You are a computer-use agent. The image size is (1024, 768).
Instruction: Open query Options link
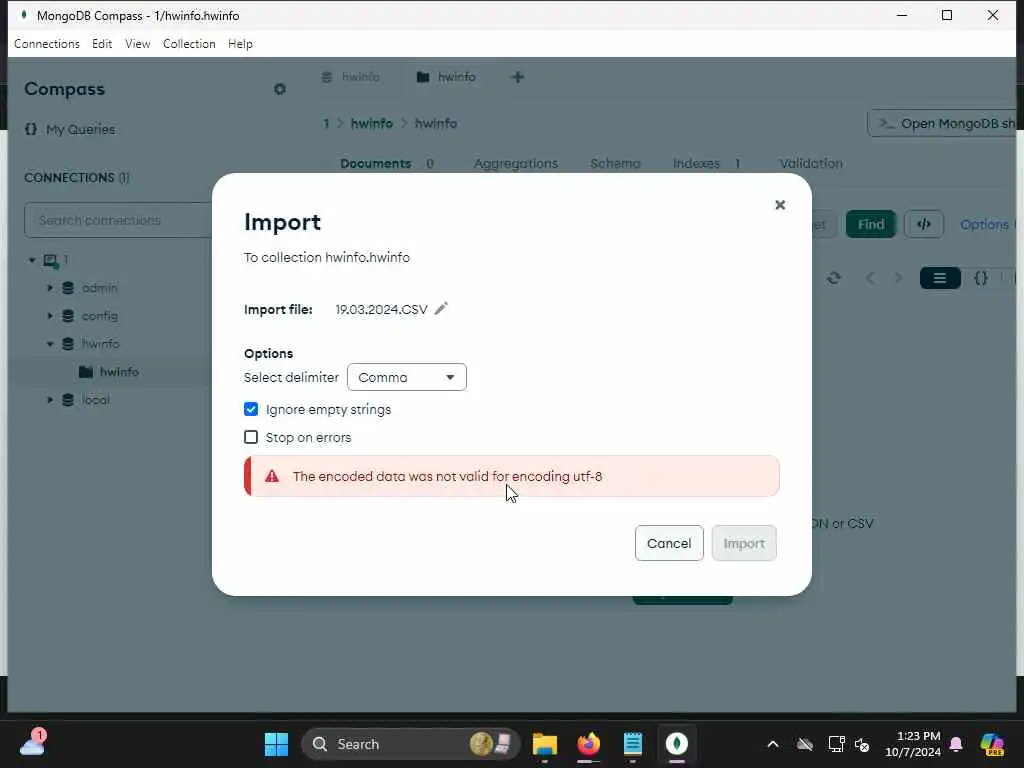coord(984,224)
